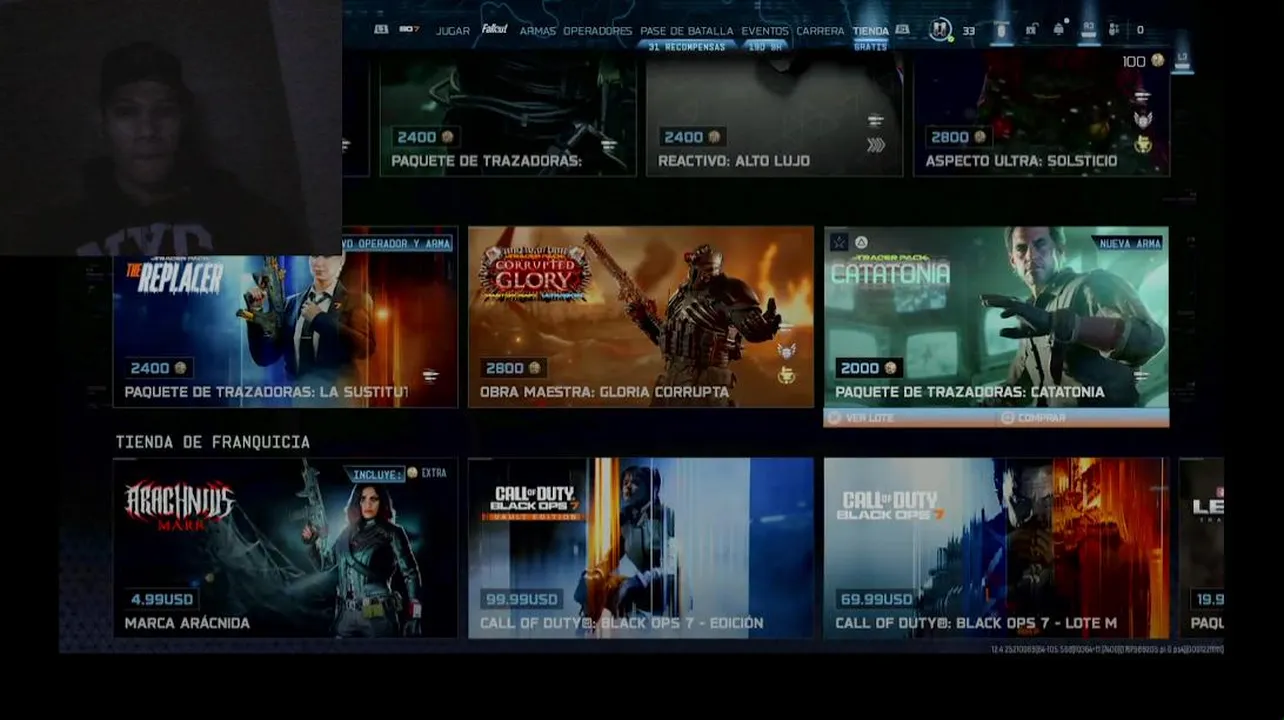Click the gold emblem icon on Solsticio card
Screen dimensions: 1284x720
click(x=1142, y=145)
